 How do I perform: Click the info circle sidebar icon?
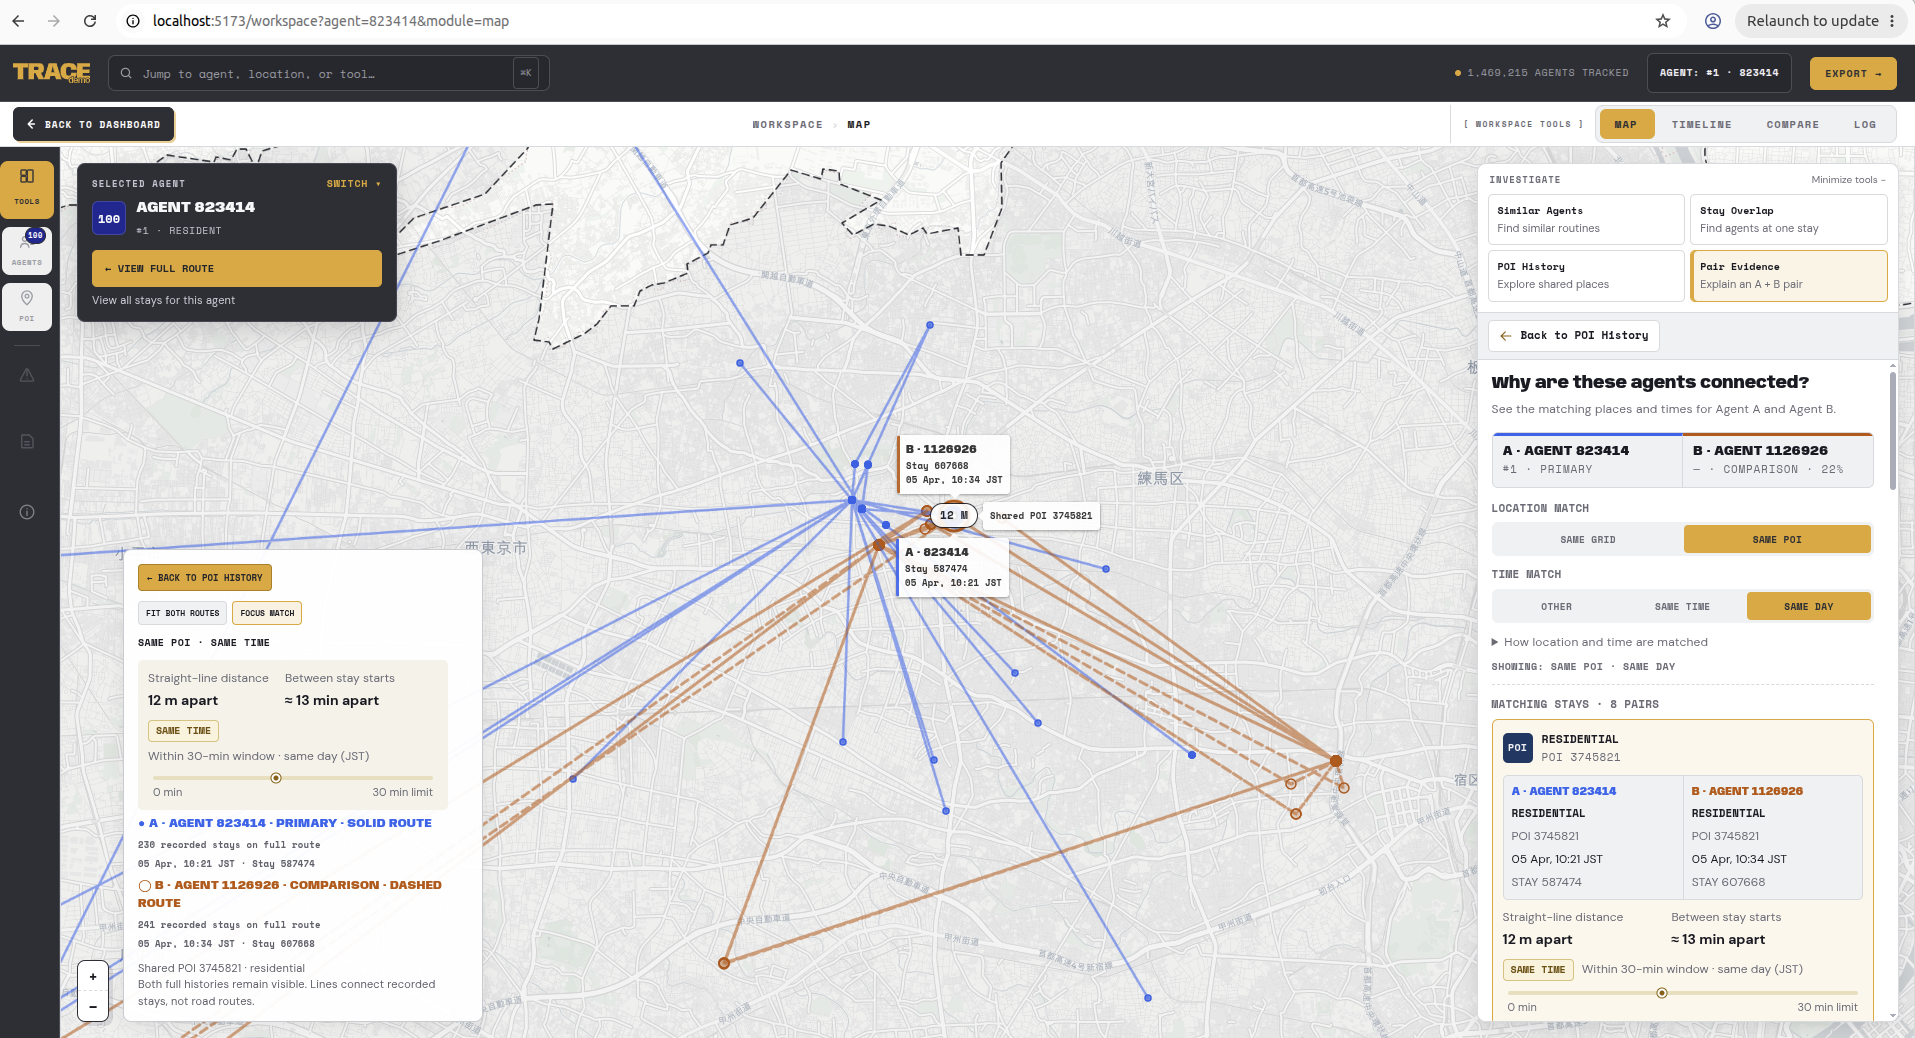point(27,512)
